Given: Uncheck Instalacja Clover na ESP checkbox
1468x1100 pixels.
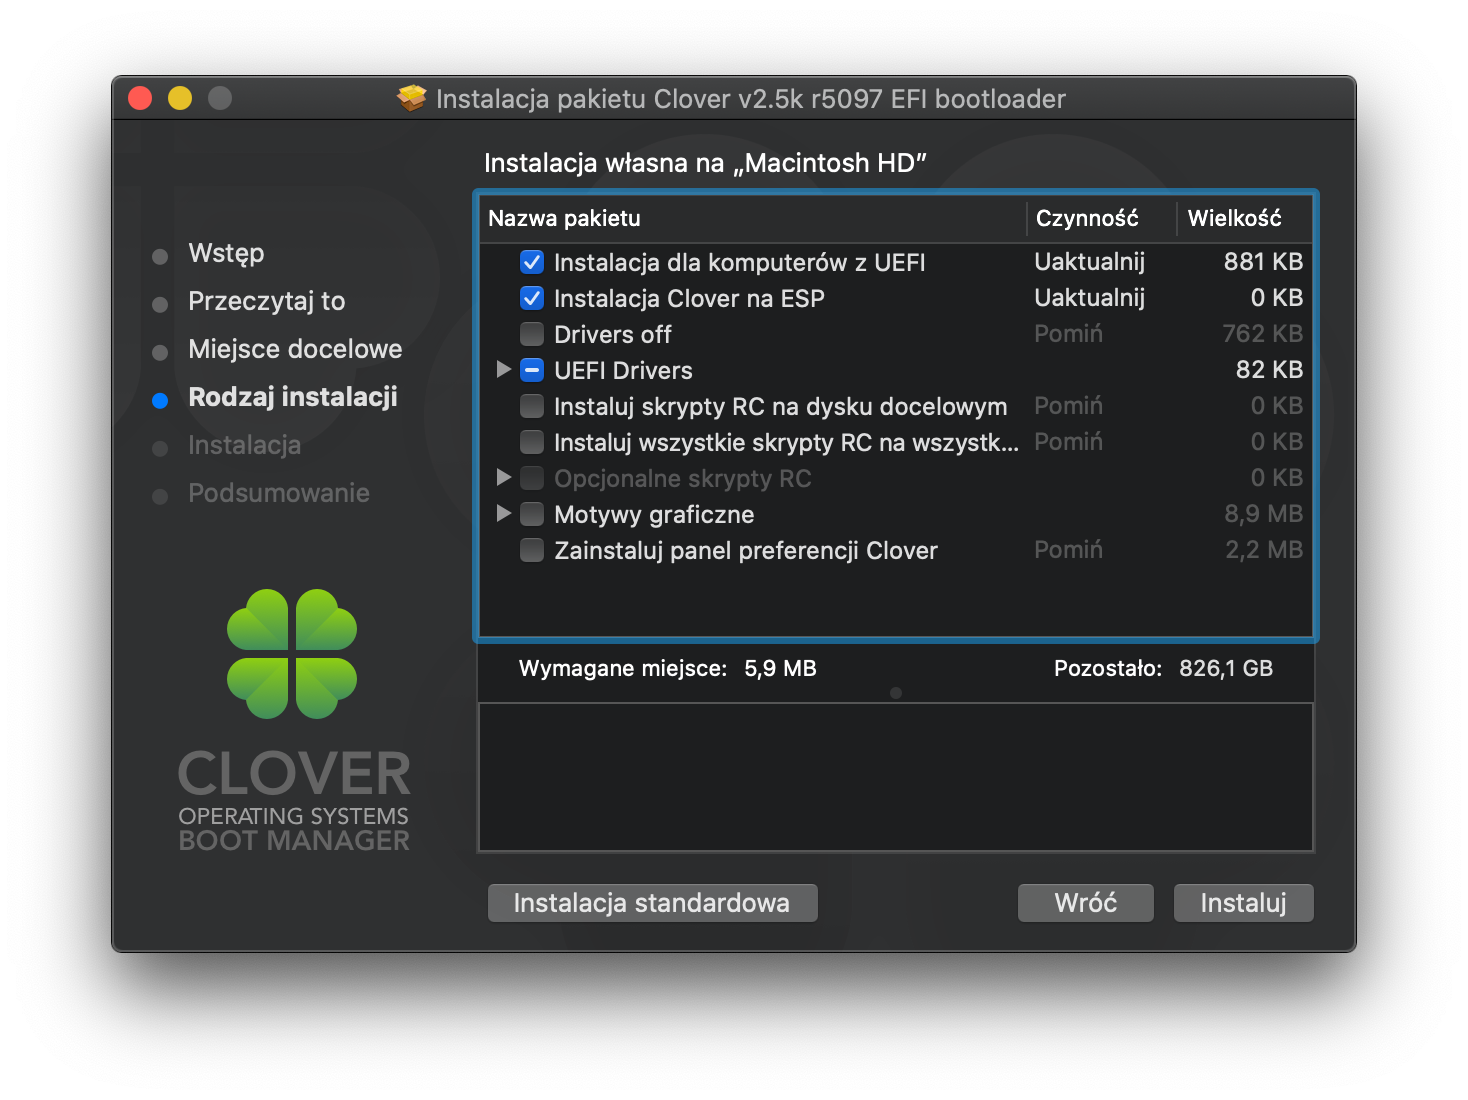Looking at the screenshot, I should pyautogui.click(x=532, y=299).
